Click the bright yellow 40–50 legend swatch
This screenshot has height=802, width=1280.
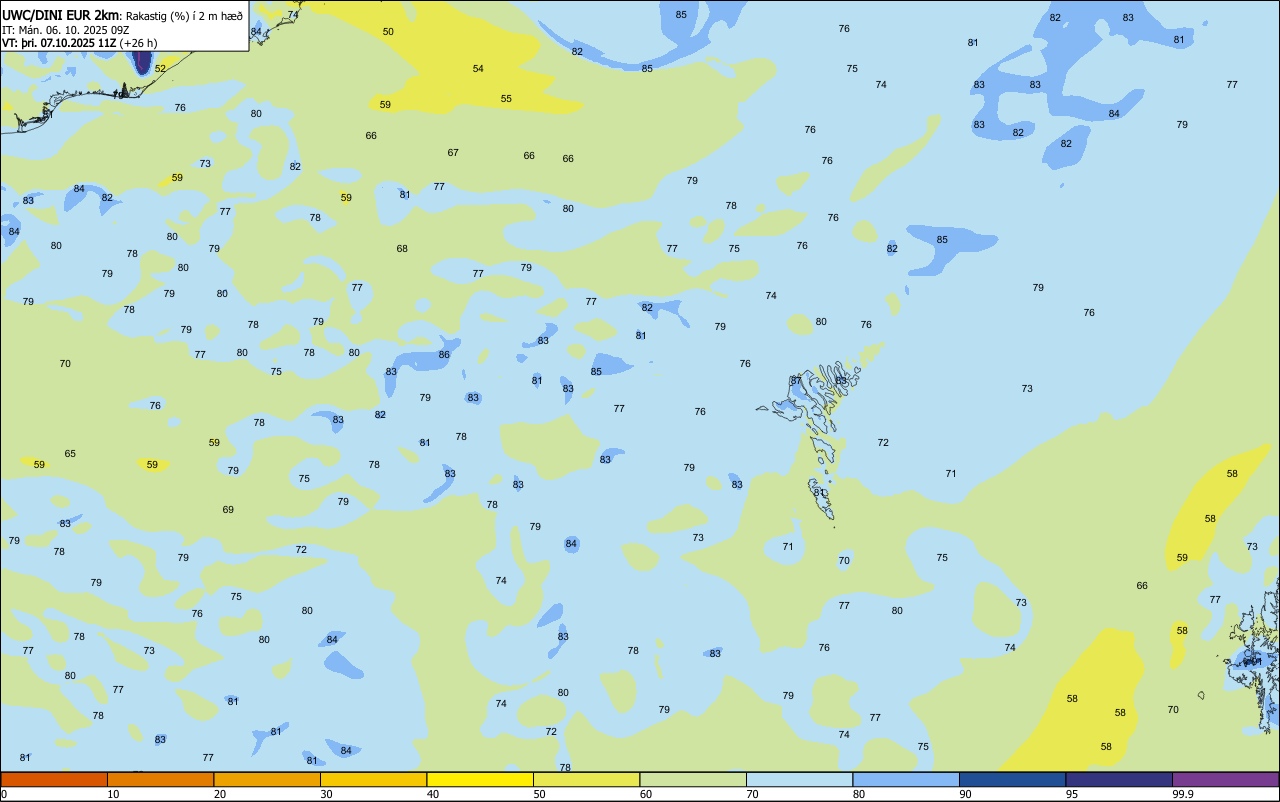(x=480, y=779)
